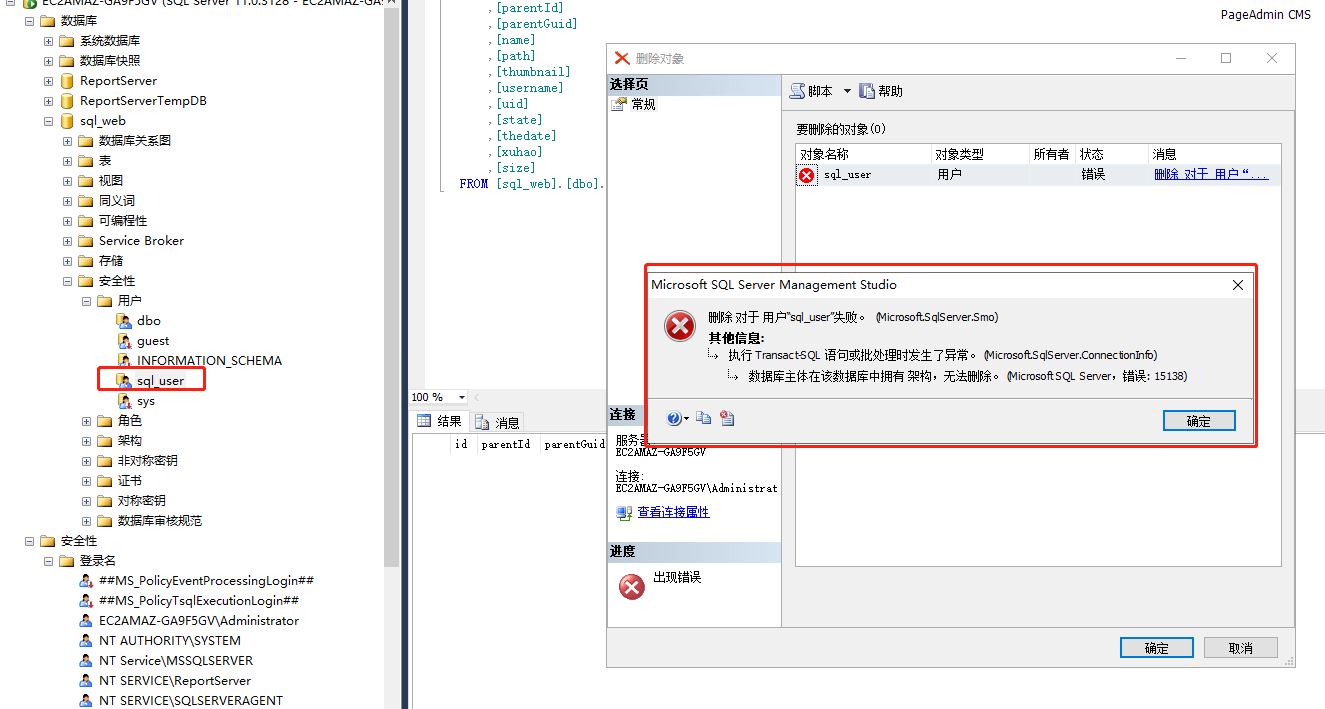The image size is (1325, 709).
Task: Collapse the database-level 安全性 folder
Action: 67,281
